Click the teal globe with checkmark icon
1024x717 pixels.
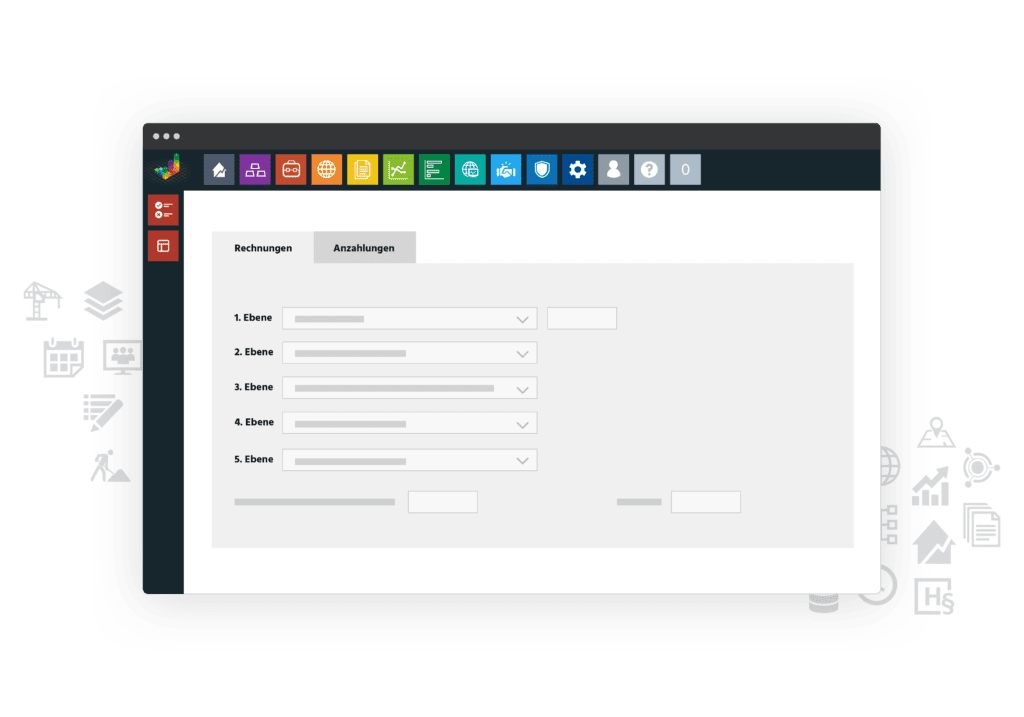(x=470, y=170)
